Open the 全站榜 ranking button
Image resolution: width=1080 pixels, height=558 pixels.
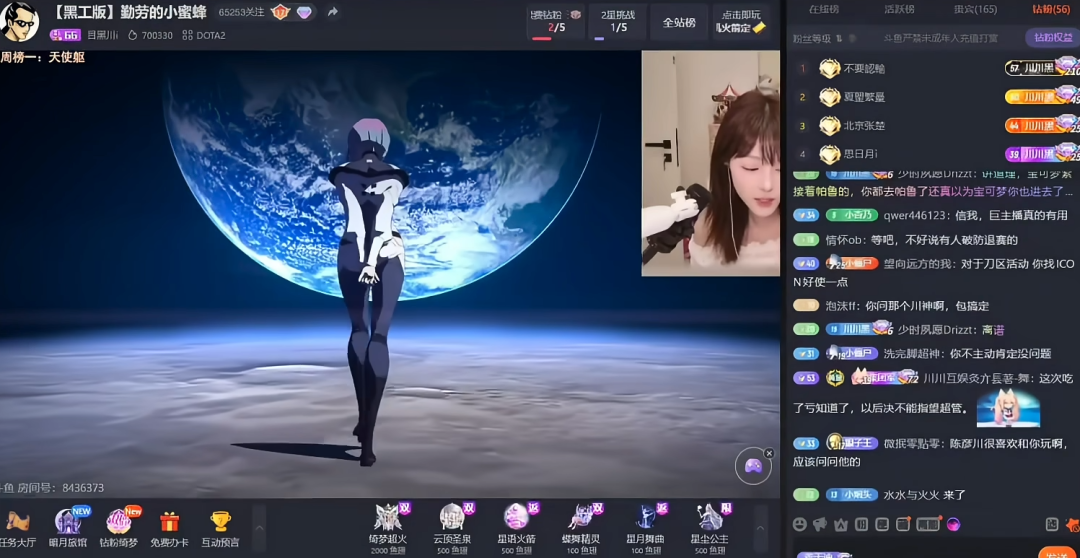pyautogui.click(x=679, y=22)
